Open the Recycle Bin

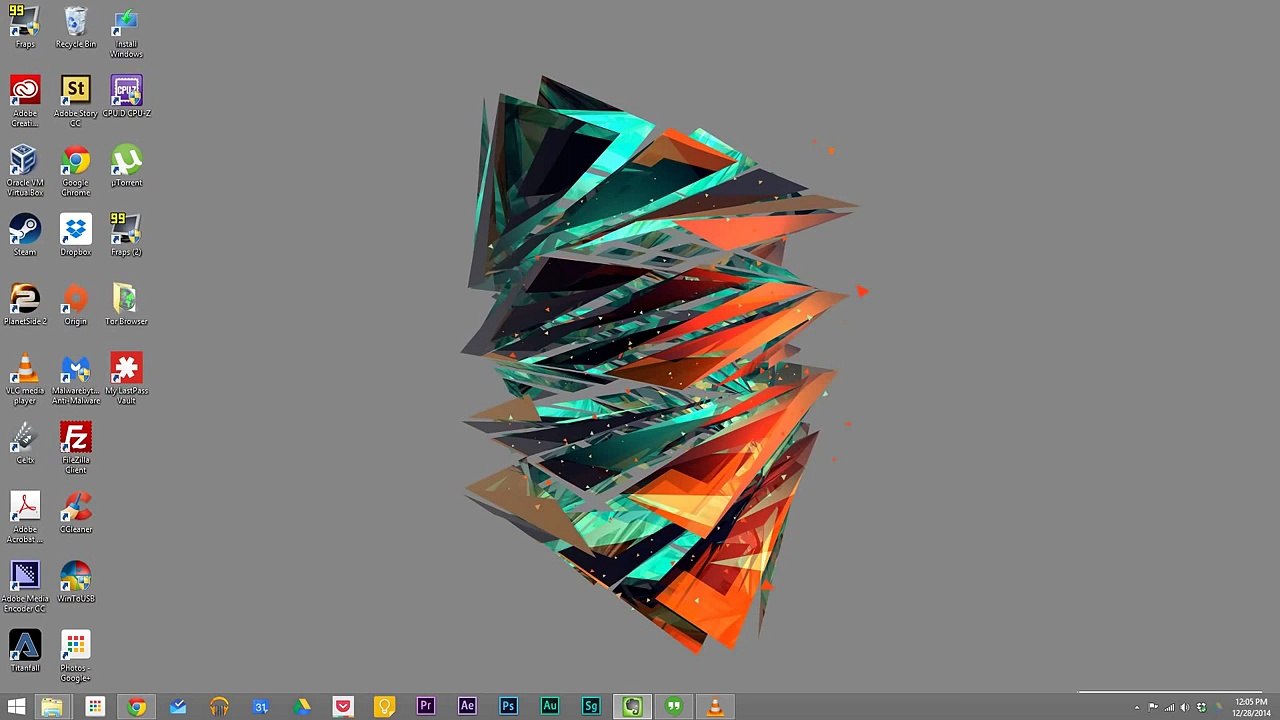tap(76, 27)
